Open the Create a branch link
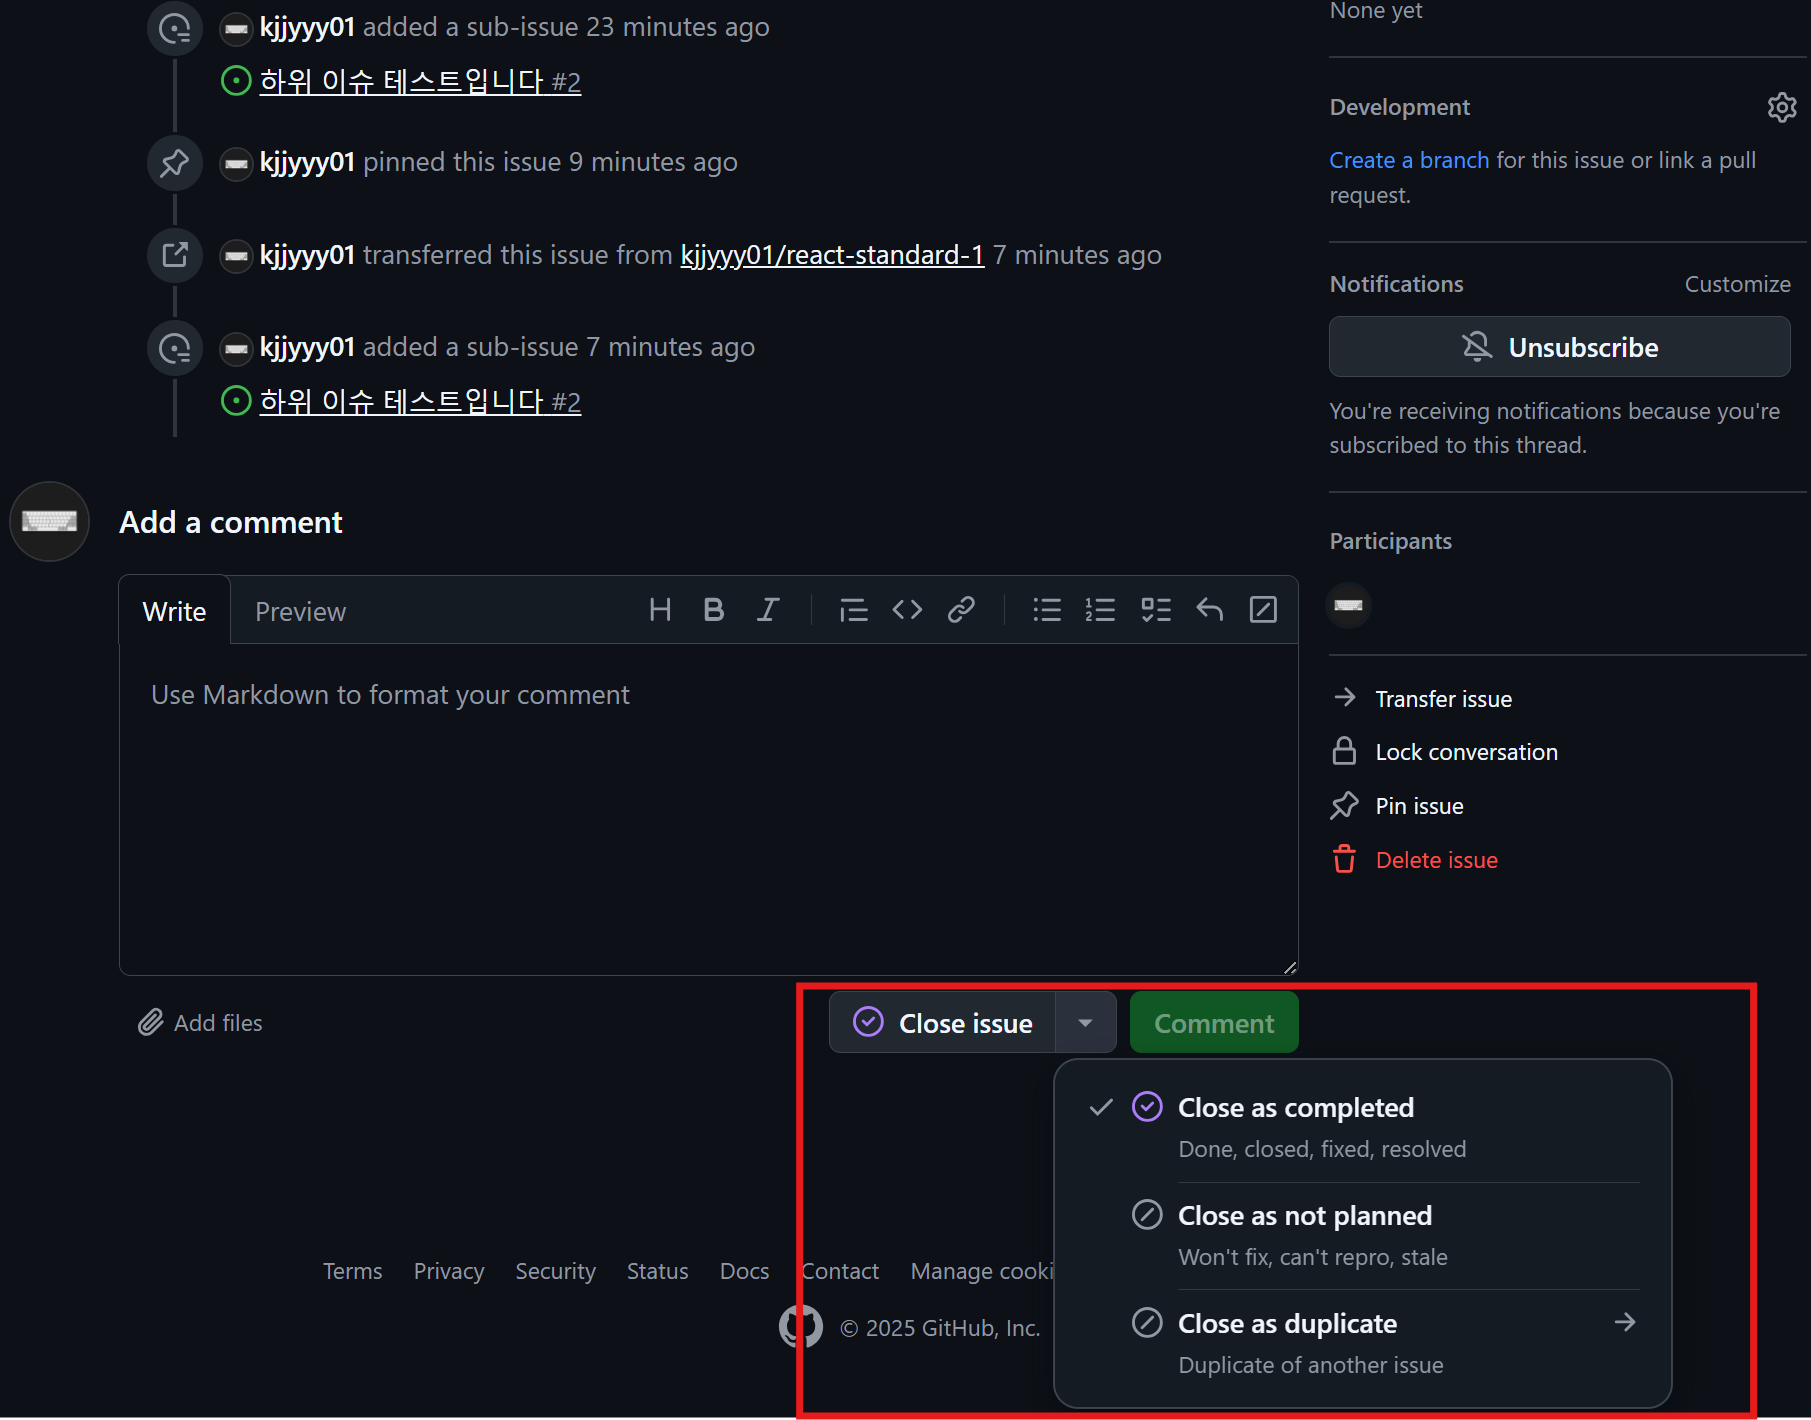This screenshot has height=1420, width=1811. [x=1408, y=160]
